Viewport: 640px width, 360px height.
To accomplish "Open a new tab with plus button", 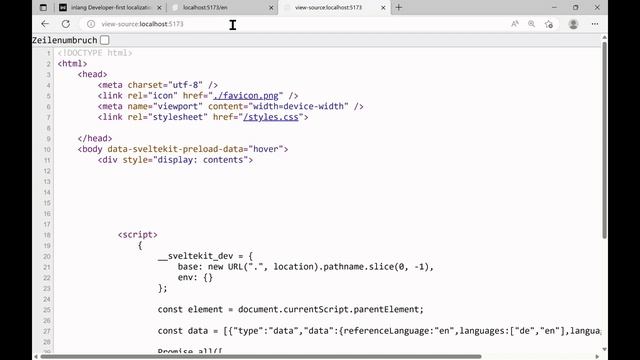I will (x=399, y=7).
